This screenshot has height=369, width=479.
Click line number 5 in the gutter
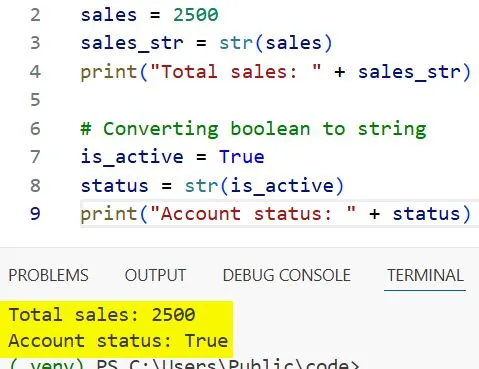pos(35,100)
